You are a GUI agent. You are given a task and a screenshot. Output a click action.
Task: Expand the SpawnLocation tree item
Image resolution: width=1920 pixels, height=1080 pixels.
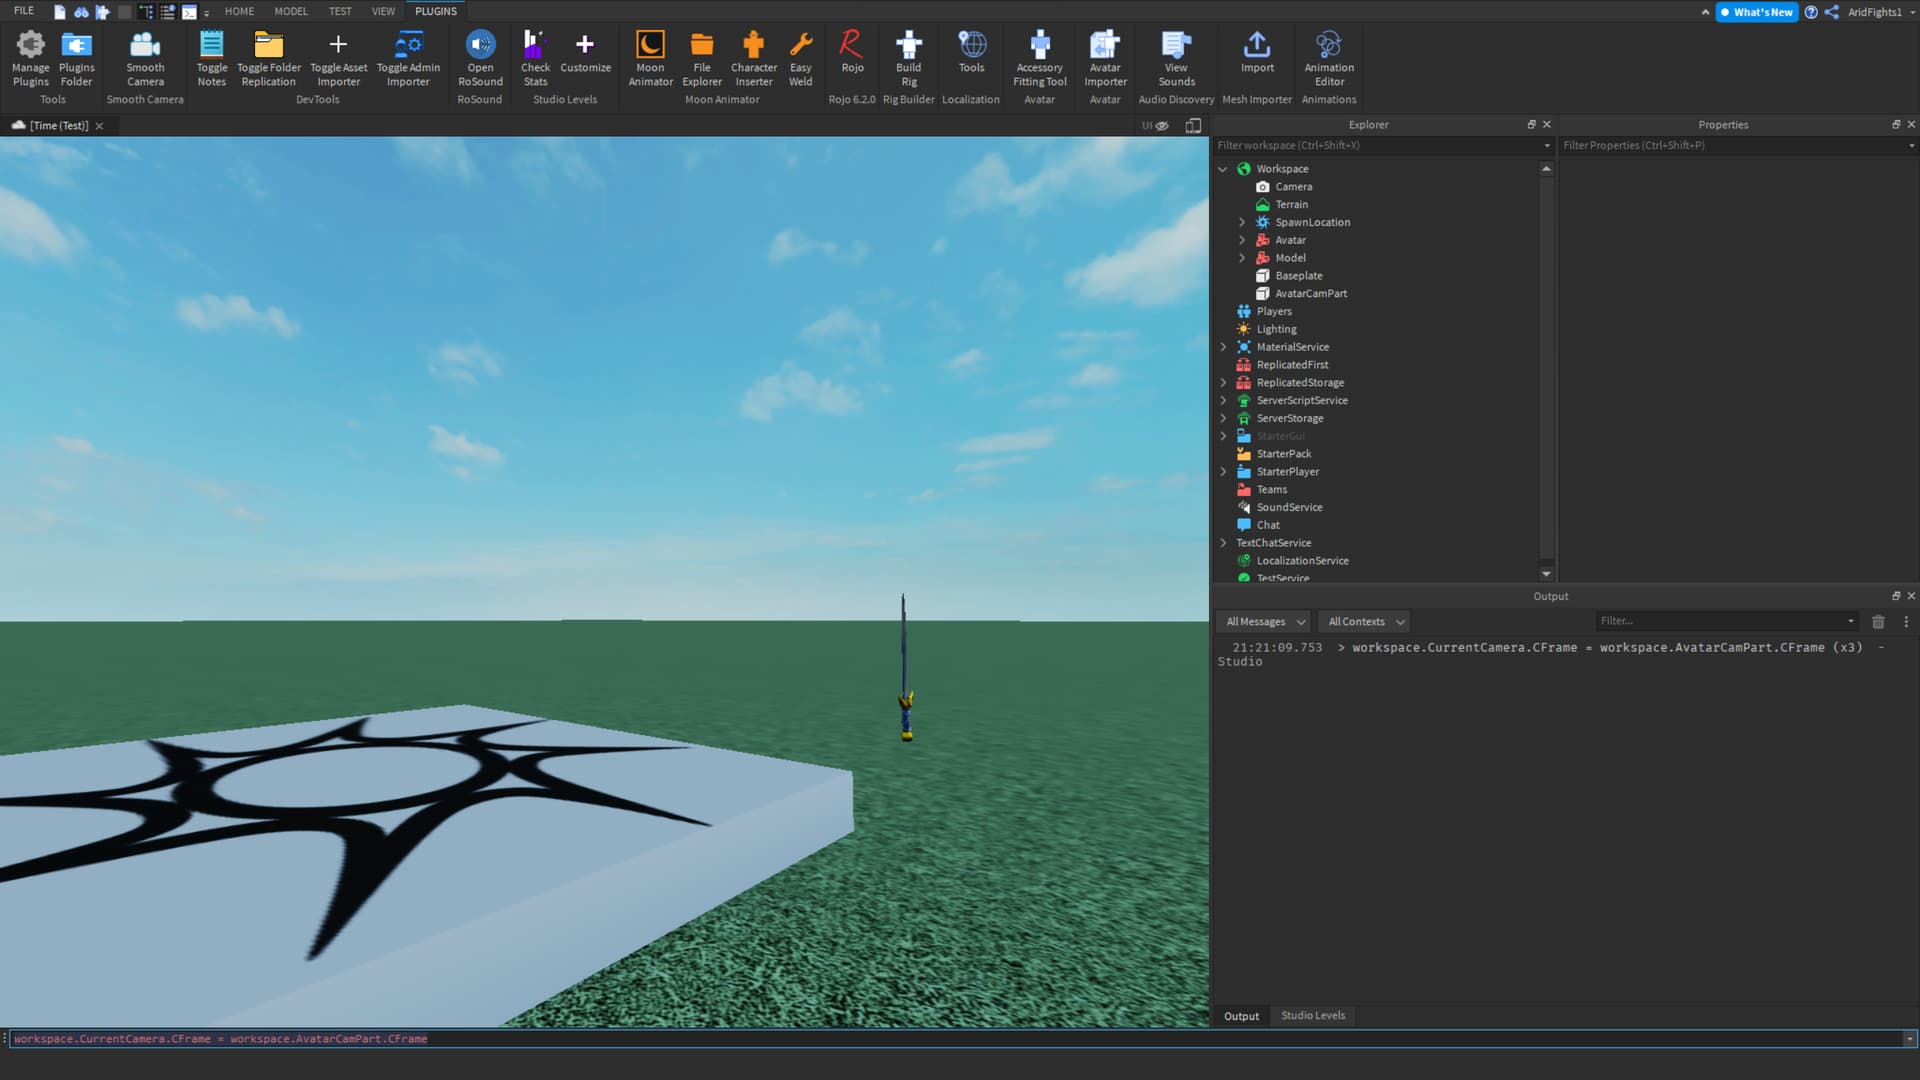click(1242, 222)
